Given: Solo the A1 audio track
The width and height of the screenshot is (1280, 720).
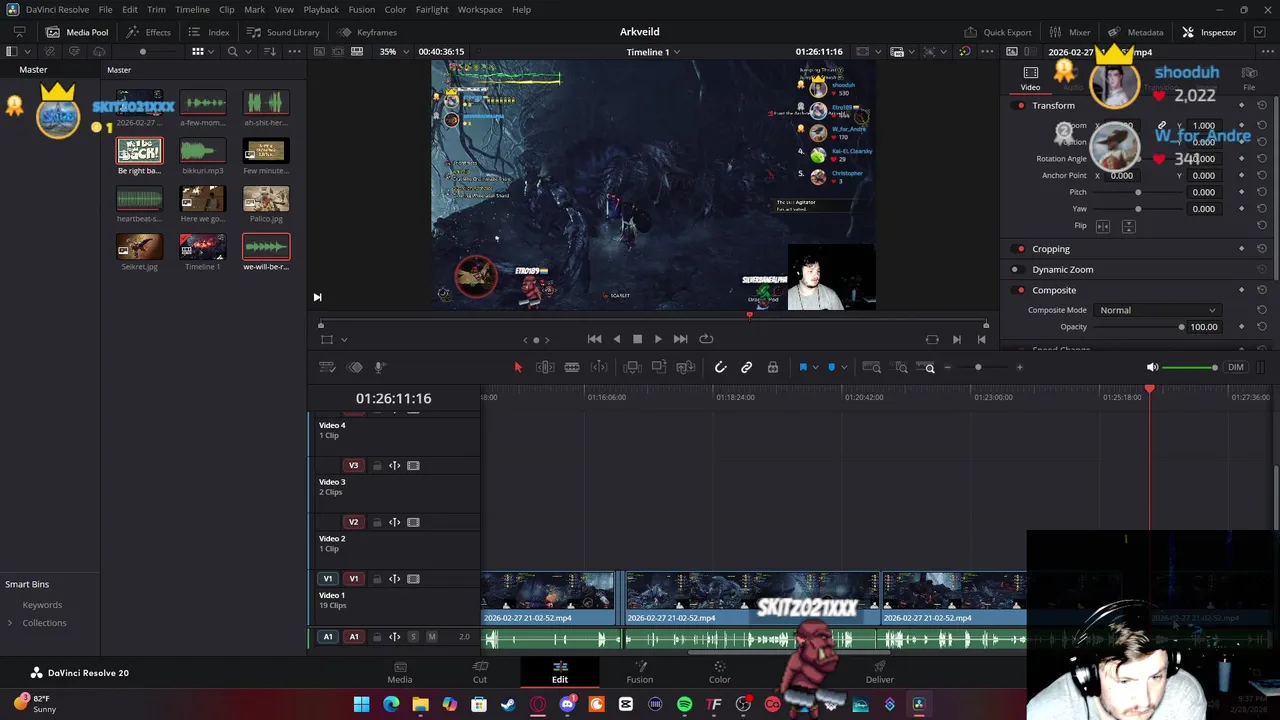Looking at the screenshot, I should pyautogui.click(x=413, y=637).
